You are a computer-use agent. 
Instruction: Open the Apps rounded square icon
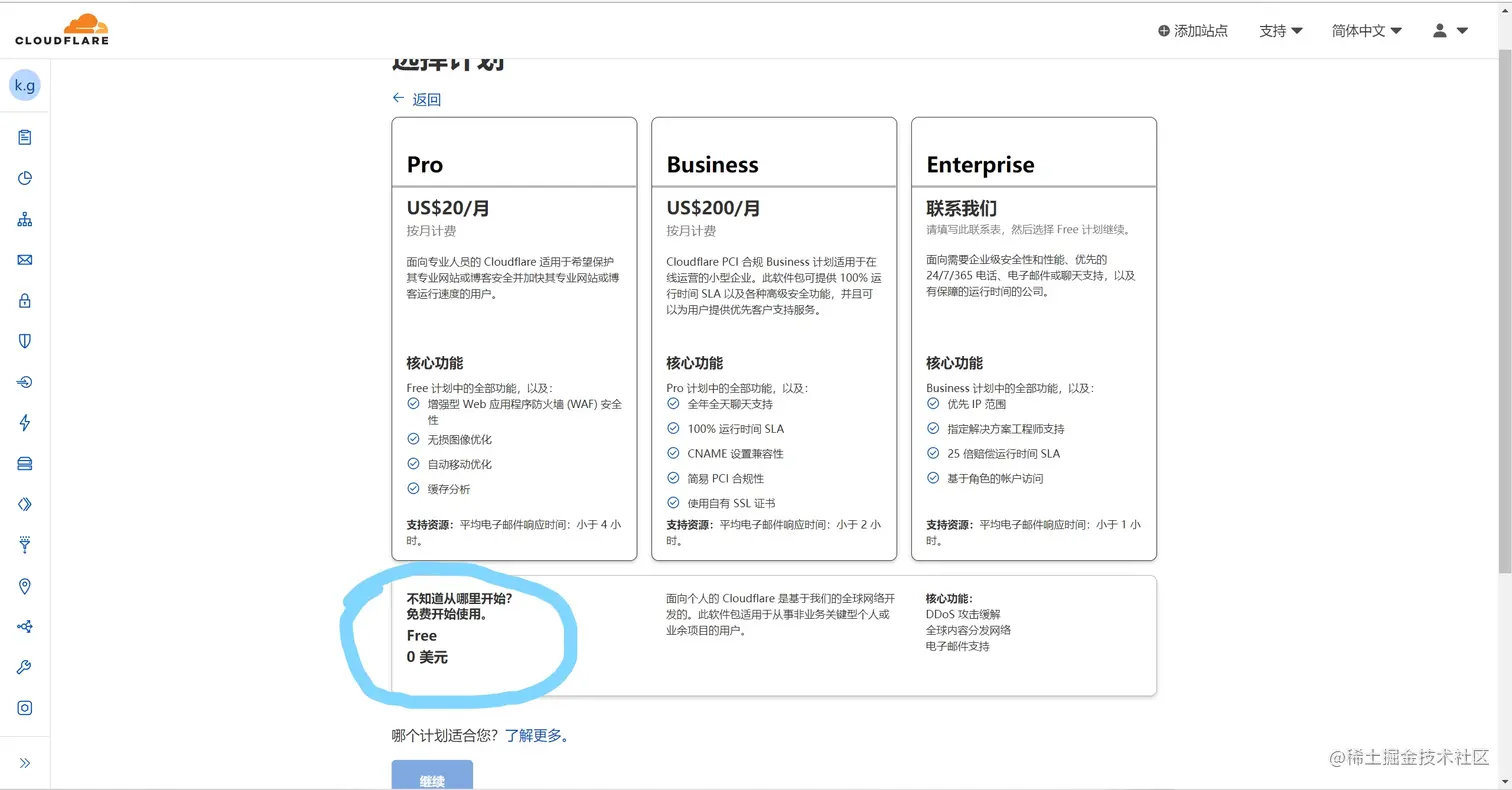coord(25,708)
